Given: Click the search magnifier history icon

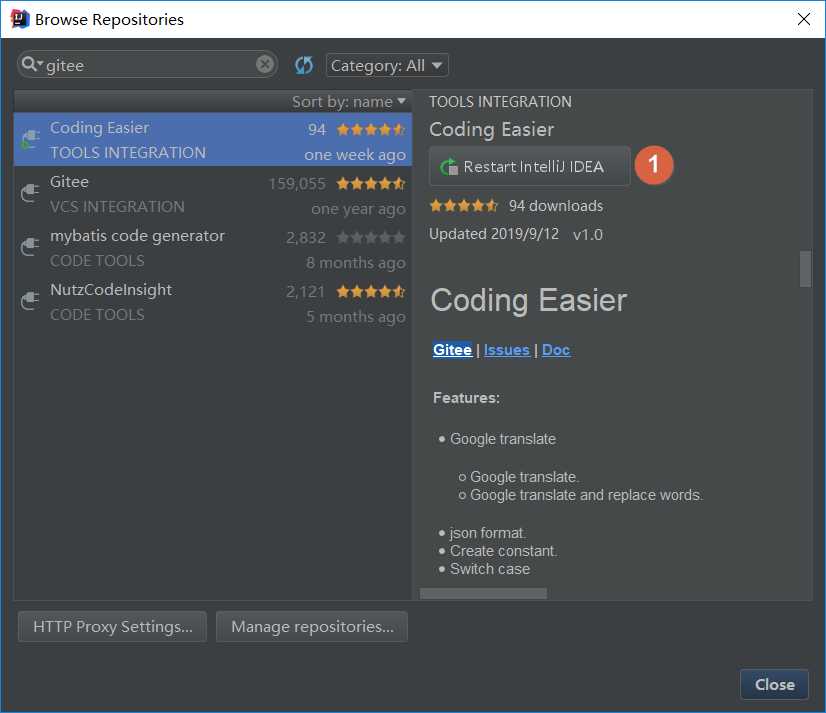Looking at the screenshot, I should tap(32, 65).
